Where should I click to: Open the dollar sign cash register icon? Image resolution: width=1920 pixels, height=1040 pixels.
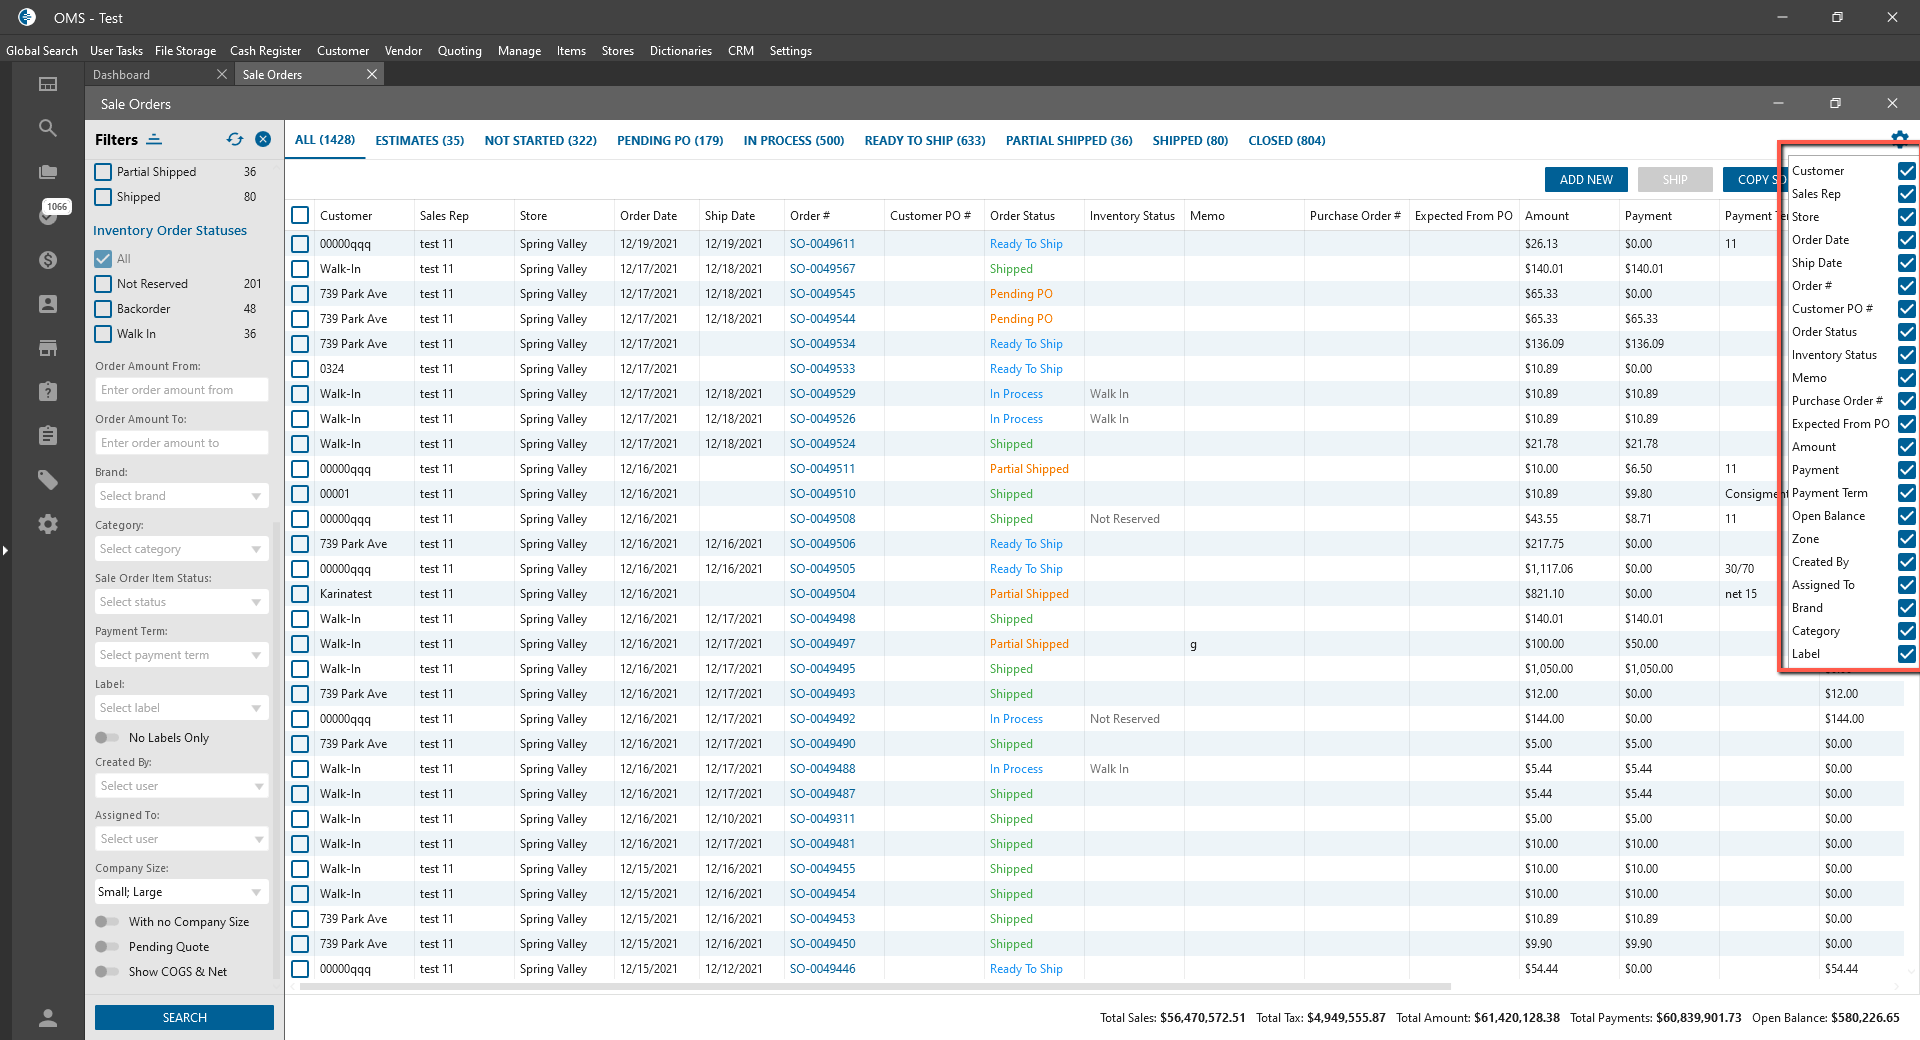[47, 260]
